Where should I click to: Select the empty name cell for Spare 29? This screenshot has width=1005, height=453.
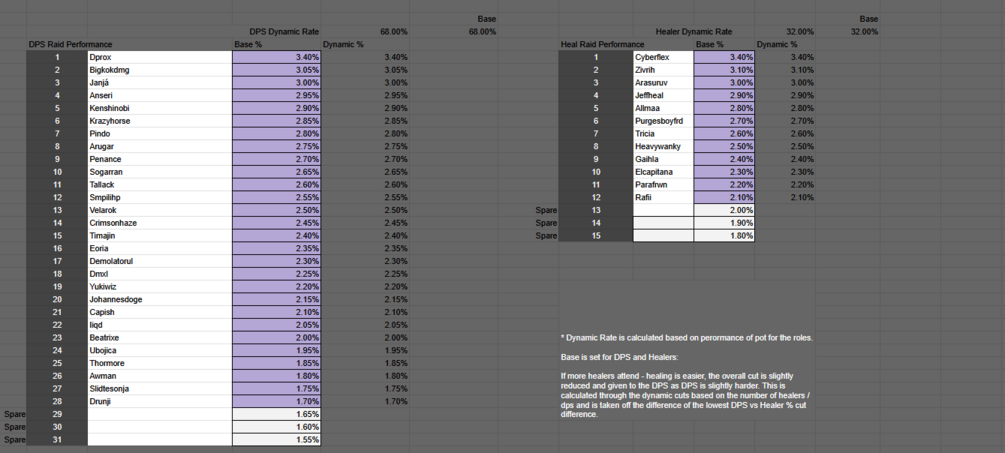tap(160, 415)
